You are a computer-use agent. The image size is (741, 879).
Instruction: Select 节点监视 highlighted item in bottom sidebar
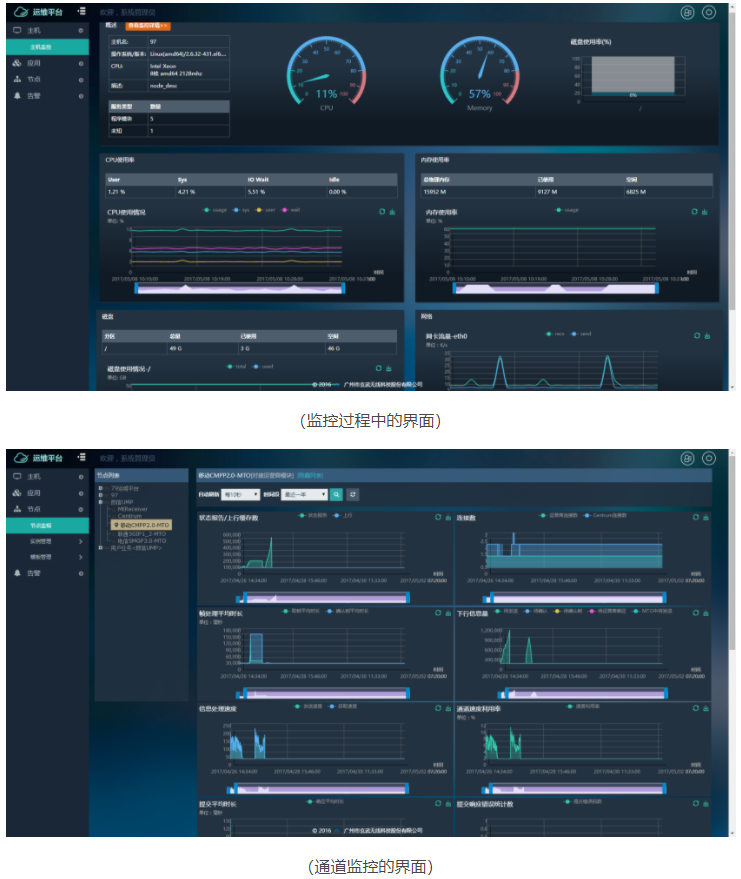pyautogui.click(x=48, y=525)
